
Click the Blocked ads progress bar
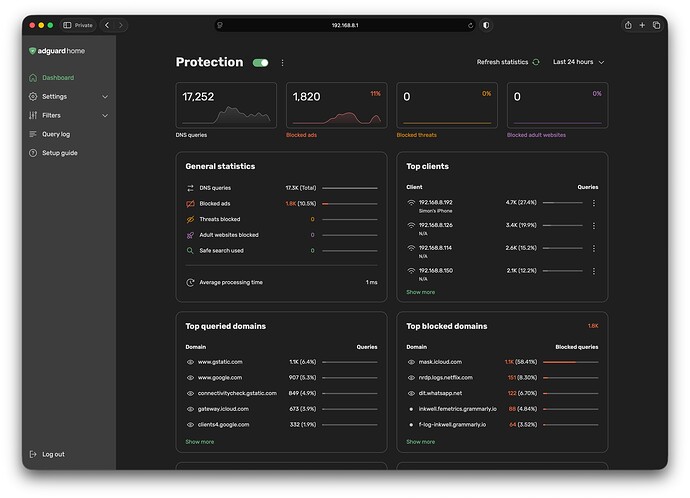350,204
